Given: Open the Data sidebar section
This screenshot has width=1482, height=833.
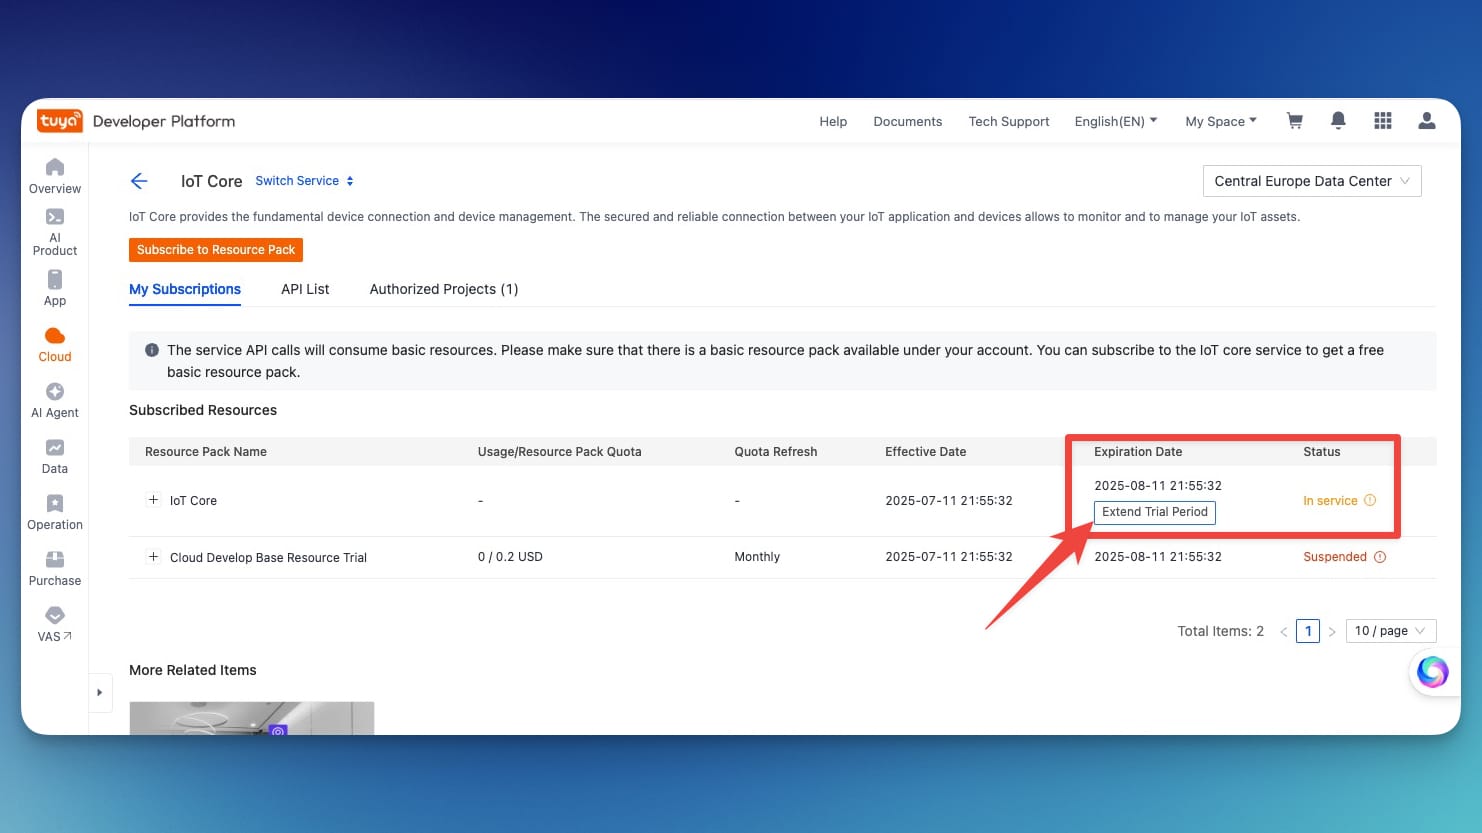Looking at the screenshot, I should 55,456.
